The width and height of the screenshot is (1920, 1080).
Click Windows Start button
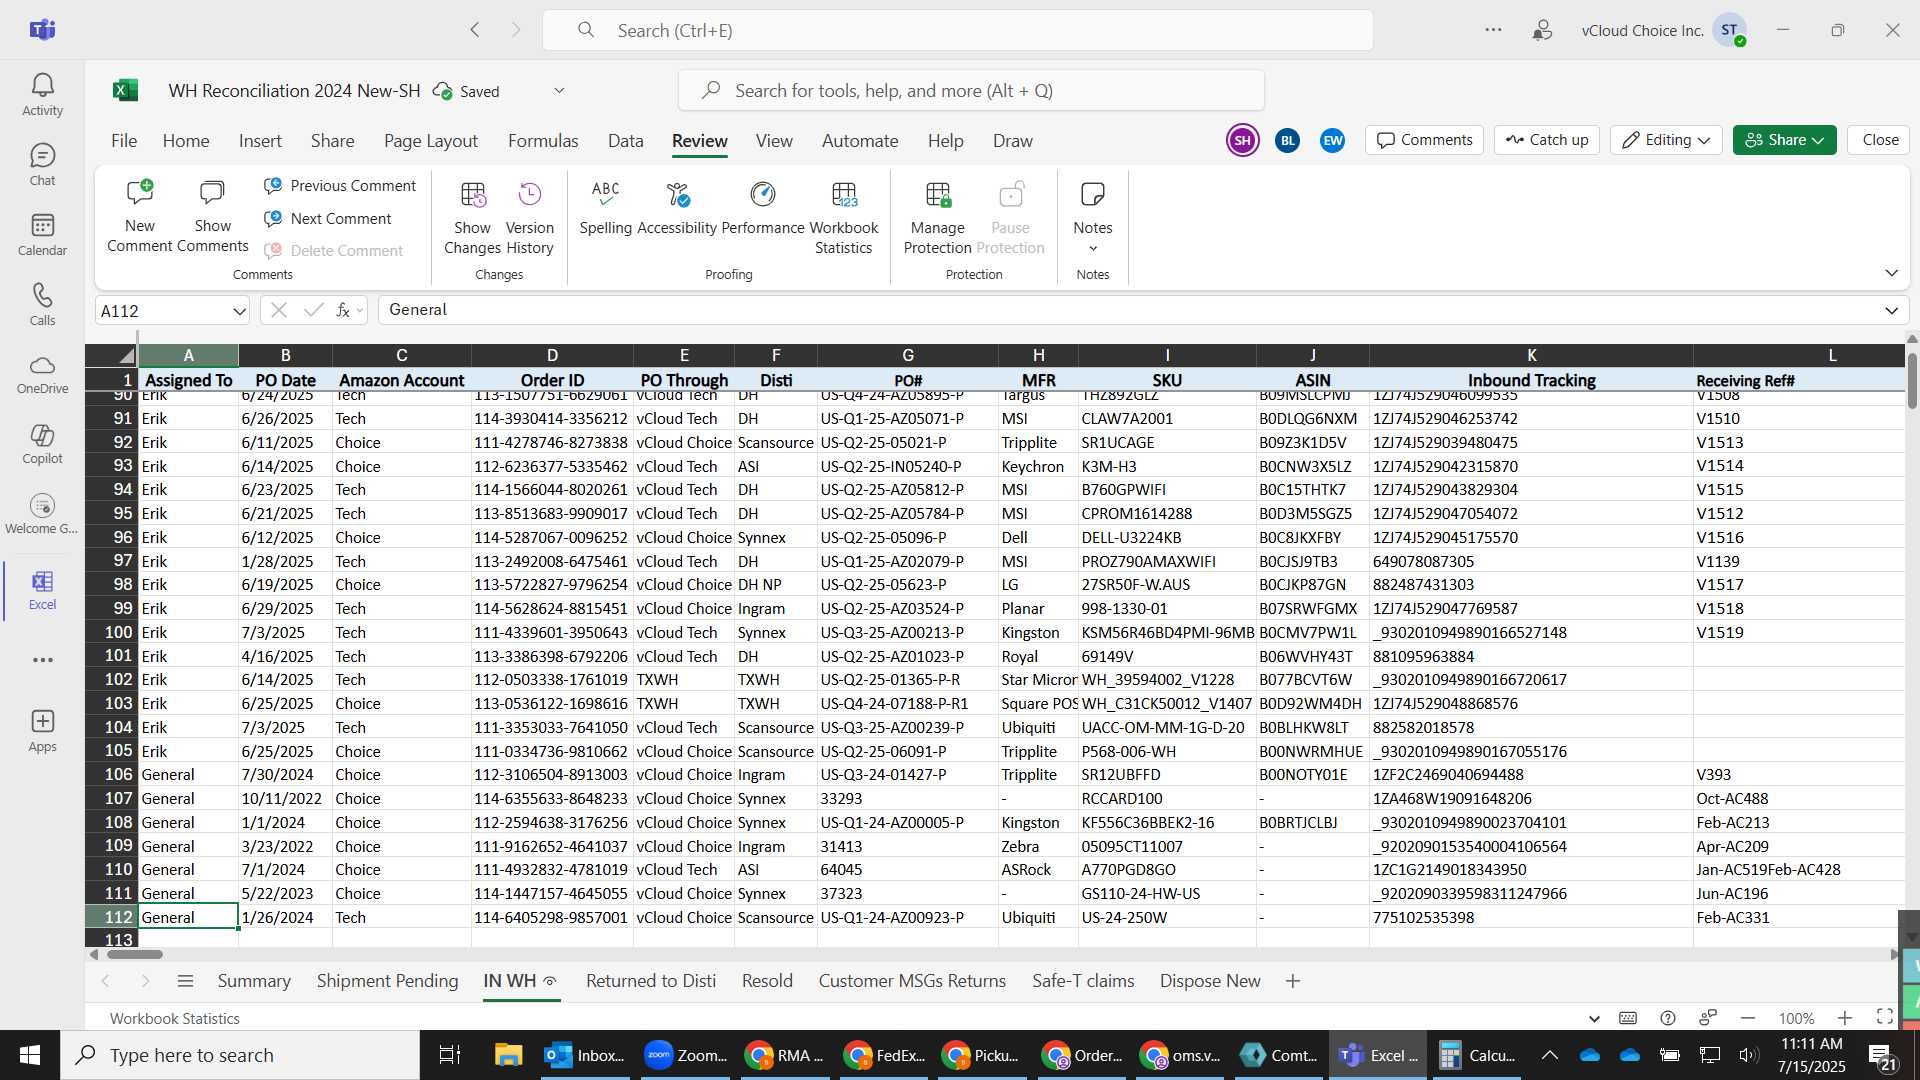[x=29, y=1055]
